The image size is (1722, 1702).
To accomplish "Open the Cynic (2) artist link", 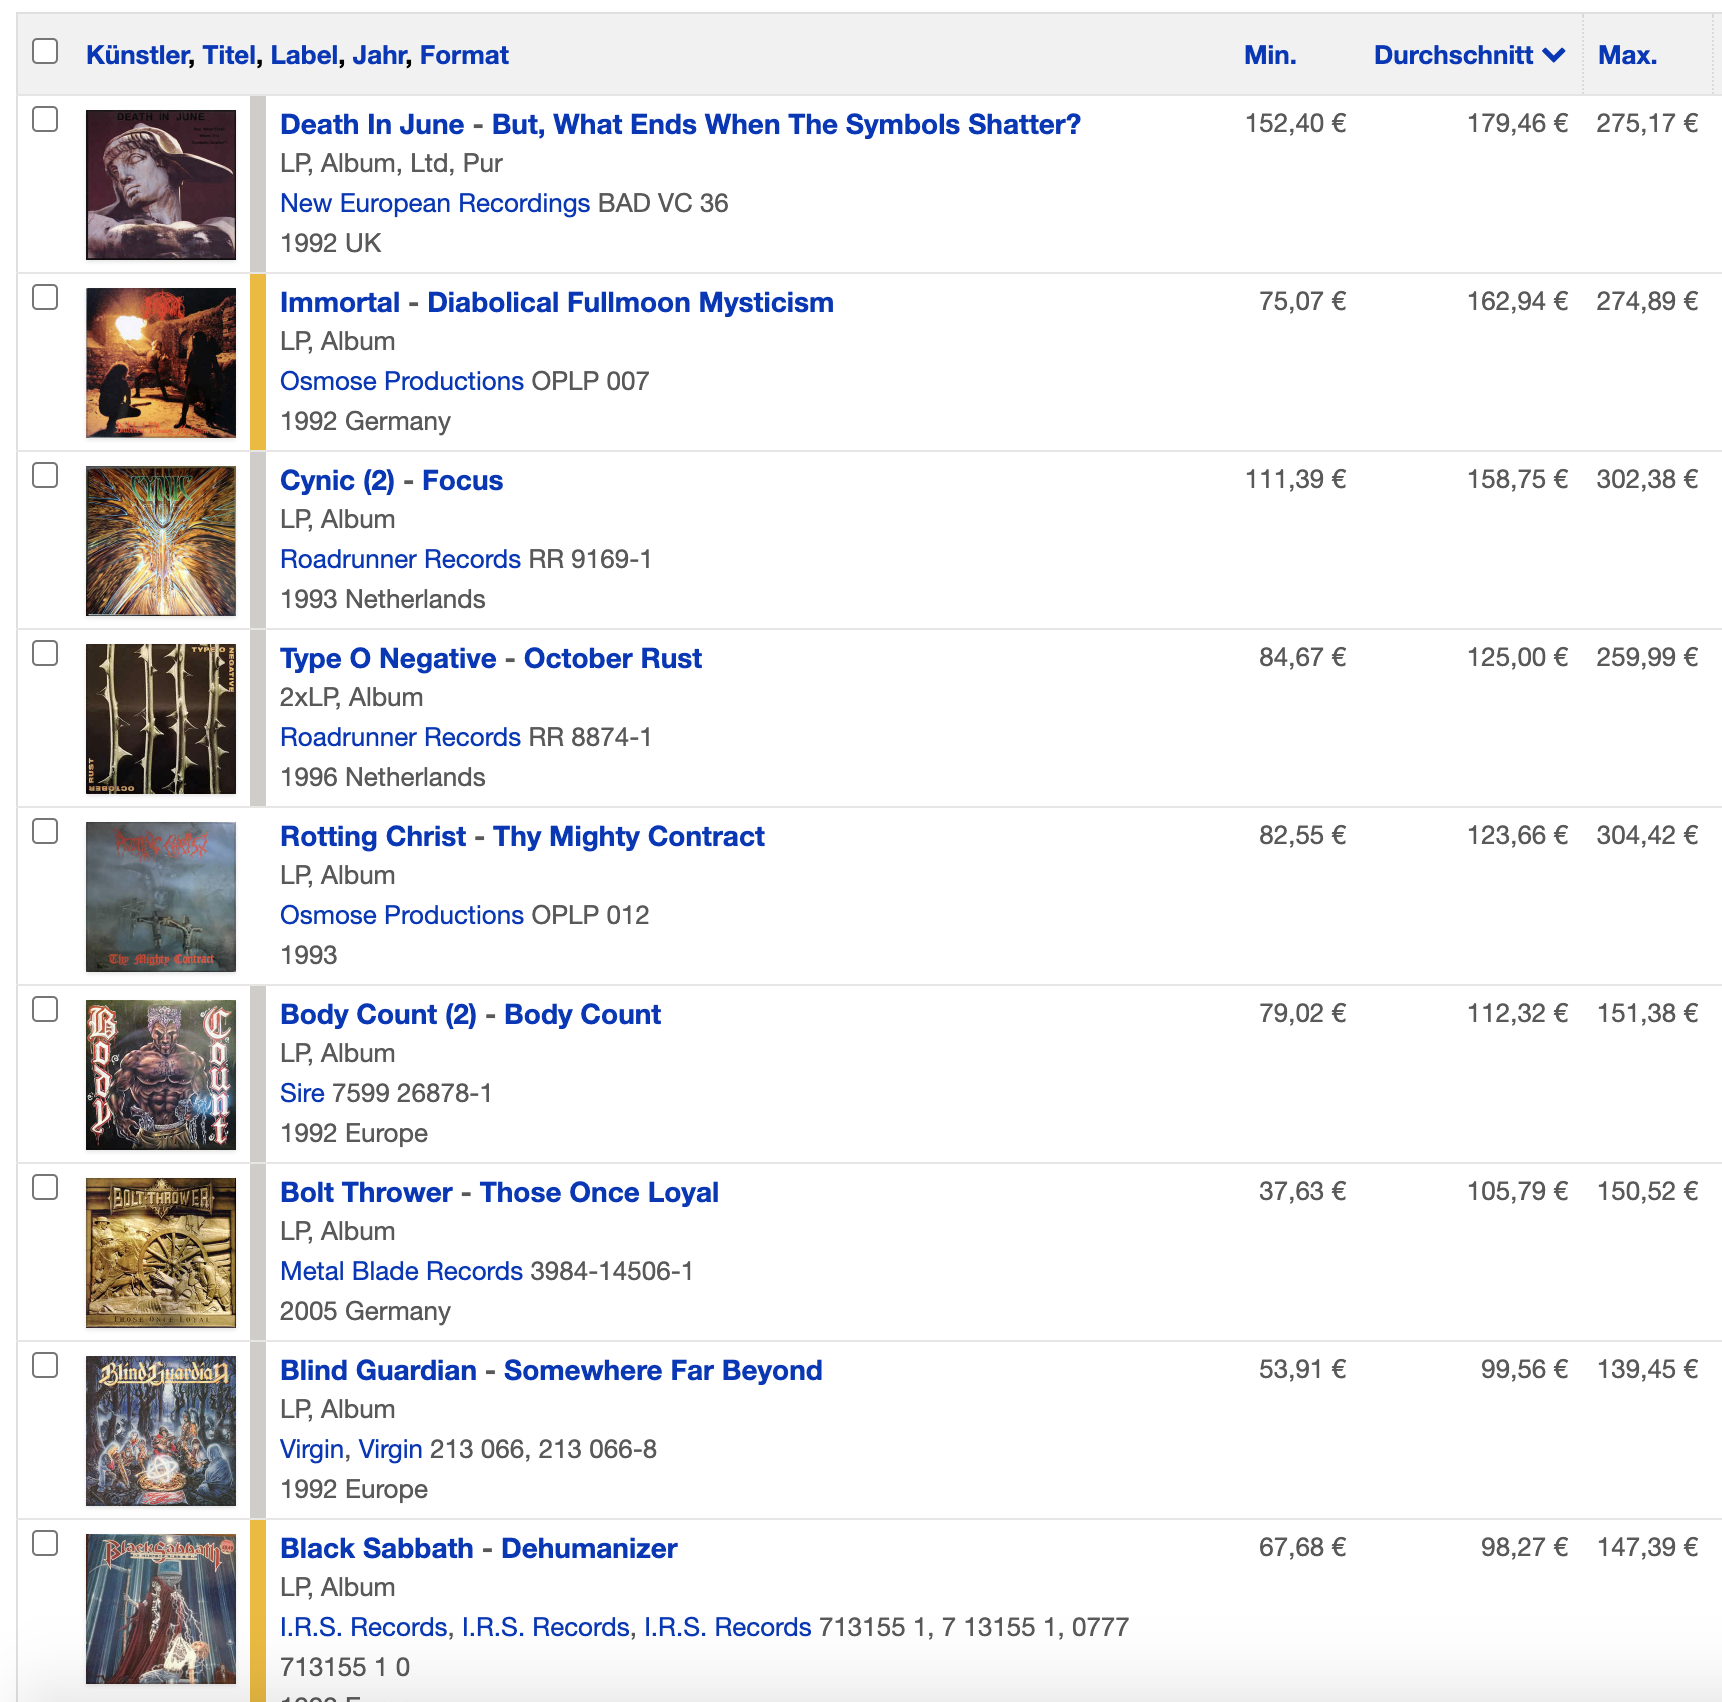I will click(337, 480).
